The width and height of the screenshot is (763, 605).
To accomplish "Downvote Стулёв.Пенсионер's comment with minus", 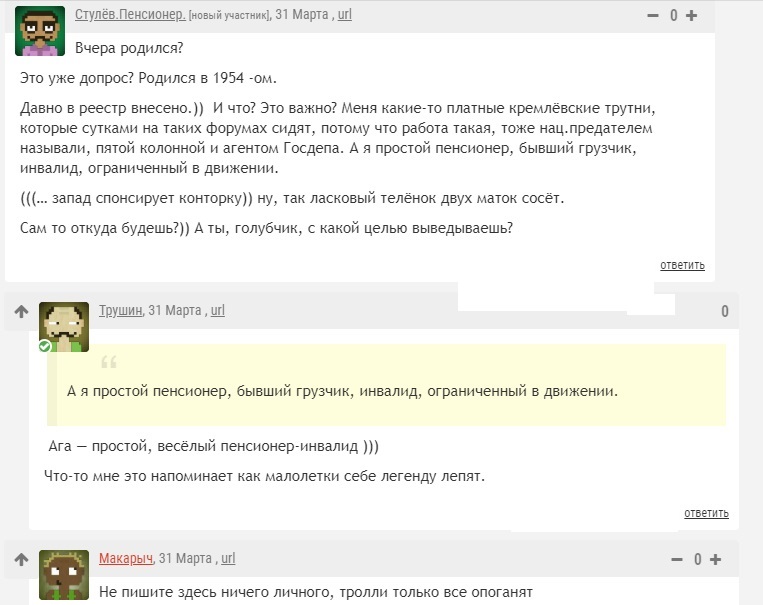I will click(653, 16).
